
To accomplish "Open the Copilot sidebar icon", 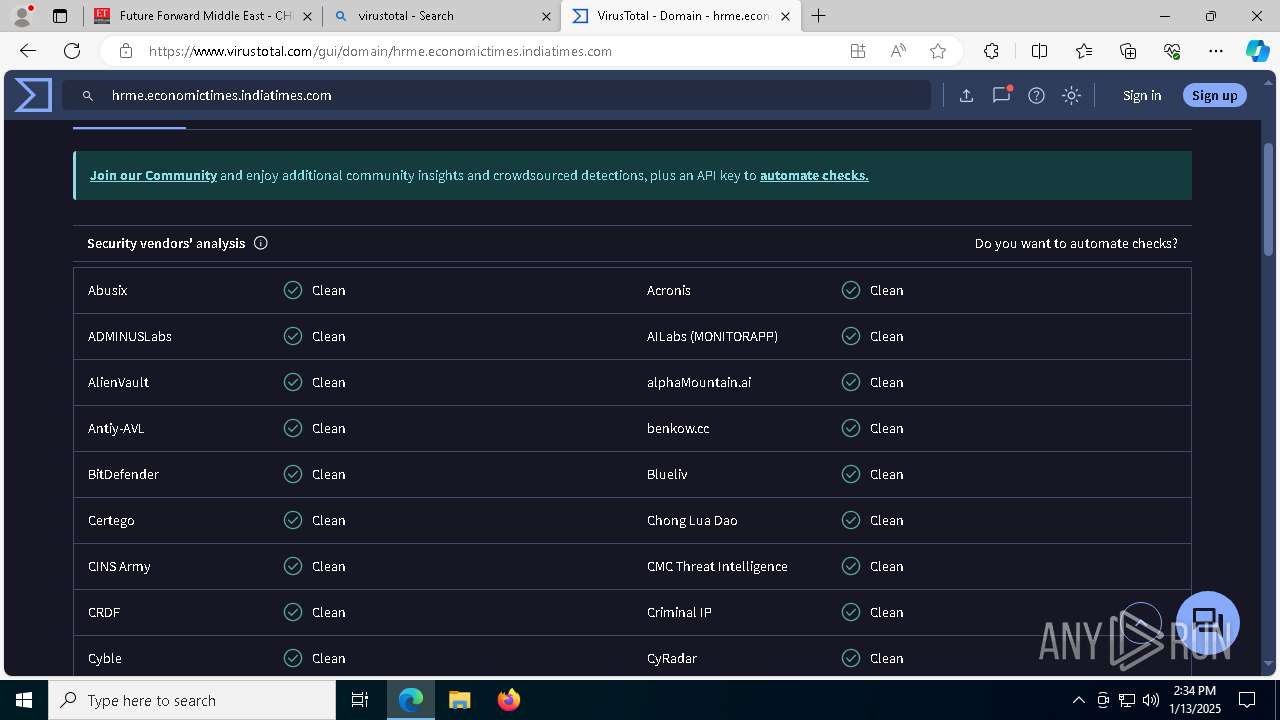I will (1257, 51).
